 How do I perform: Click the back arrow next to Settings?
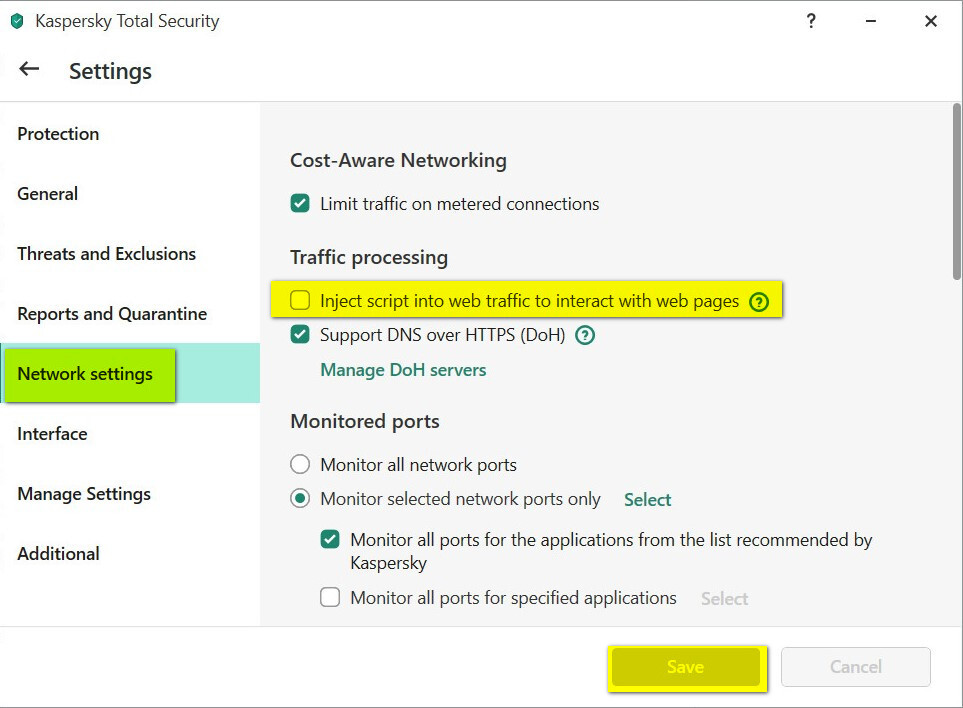29,69
